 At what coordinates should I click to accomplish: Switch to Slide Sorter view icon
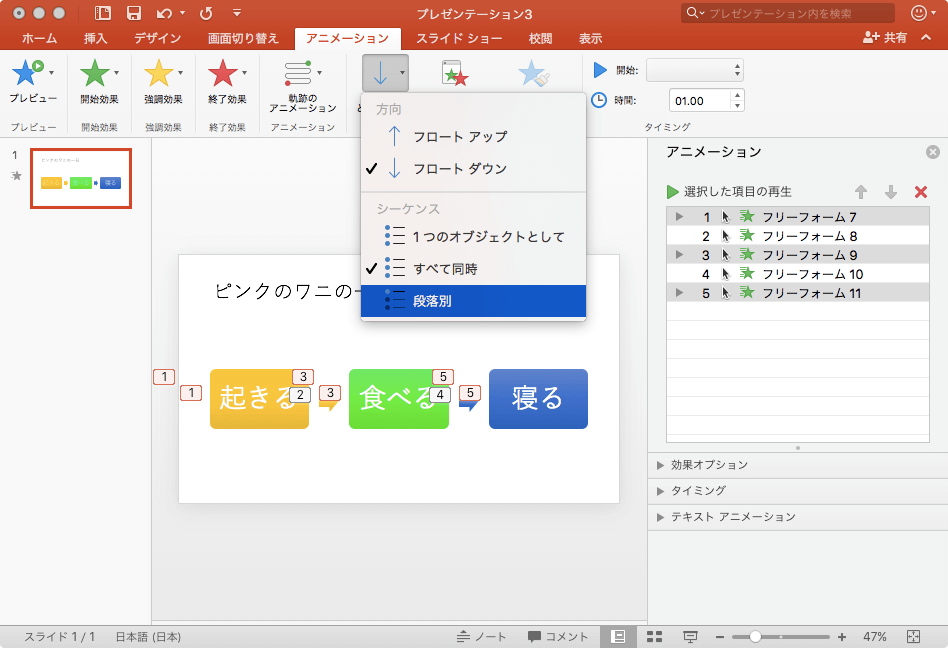click(x=654, y=636)
